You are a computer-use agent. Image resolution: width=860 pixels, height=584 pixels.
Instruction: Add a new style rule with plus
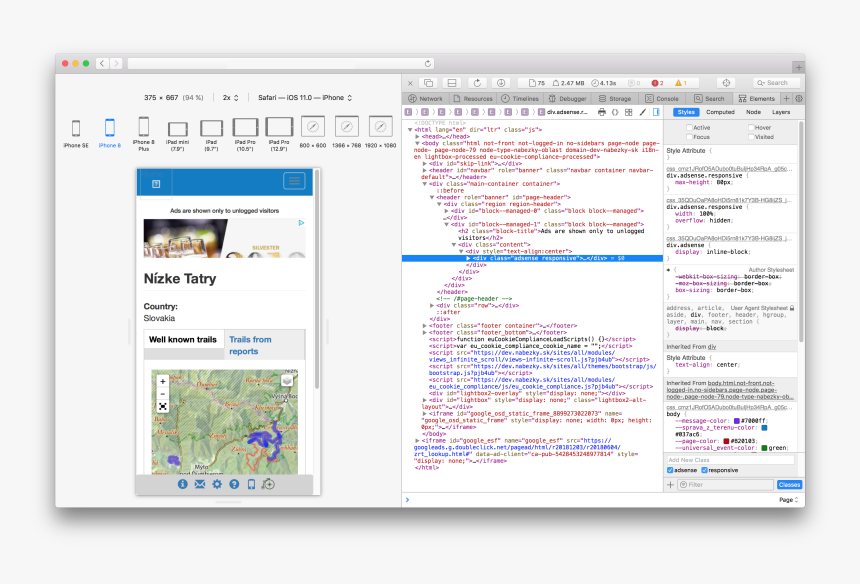point(670,485)
